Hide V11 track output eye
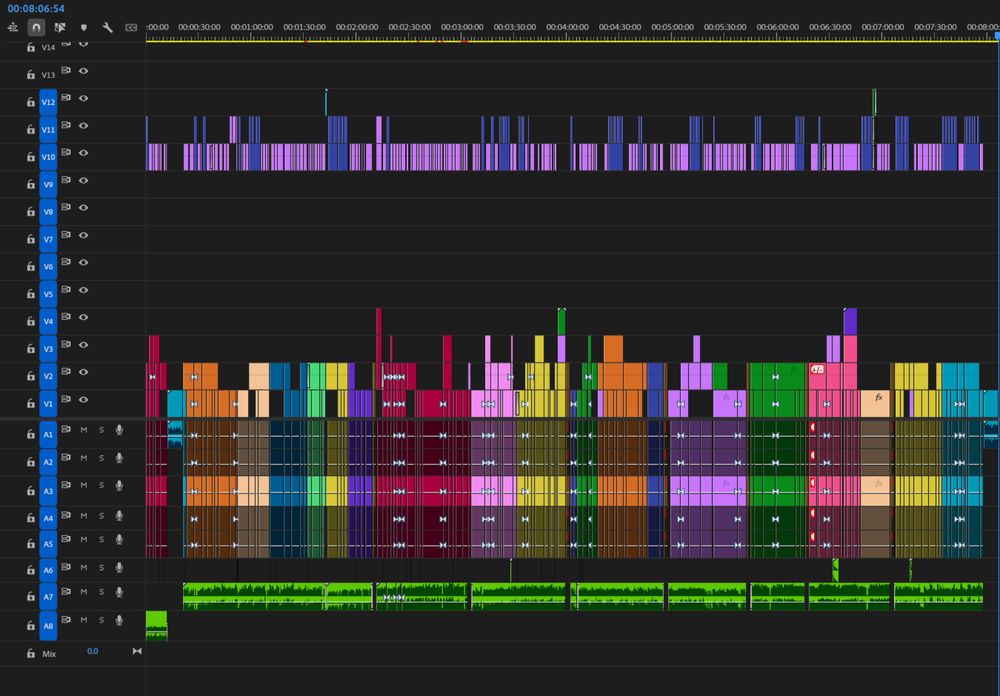This screenshot has height=696, width=1000. (x=84, y=126)
